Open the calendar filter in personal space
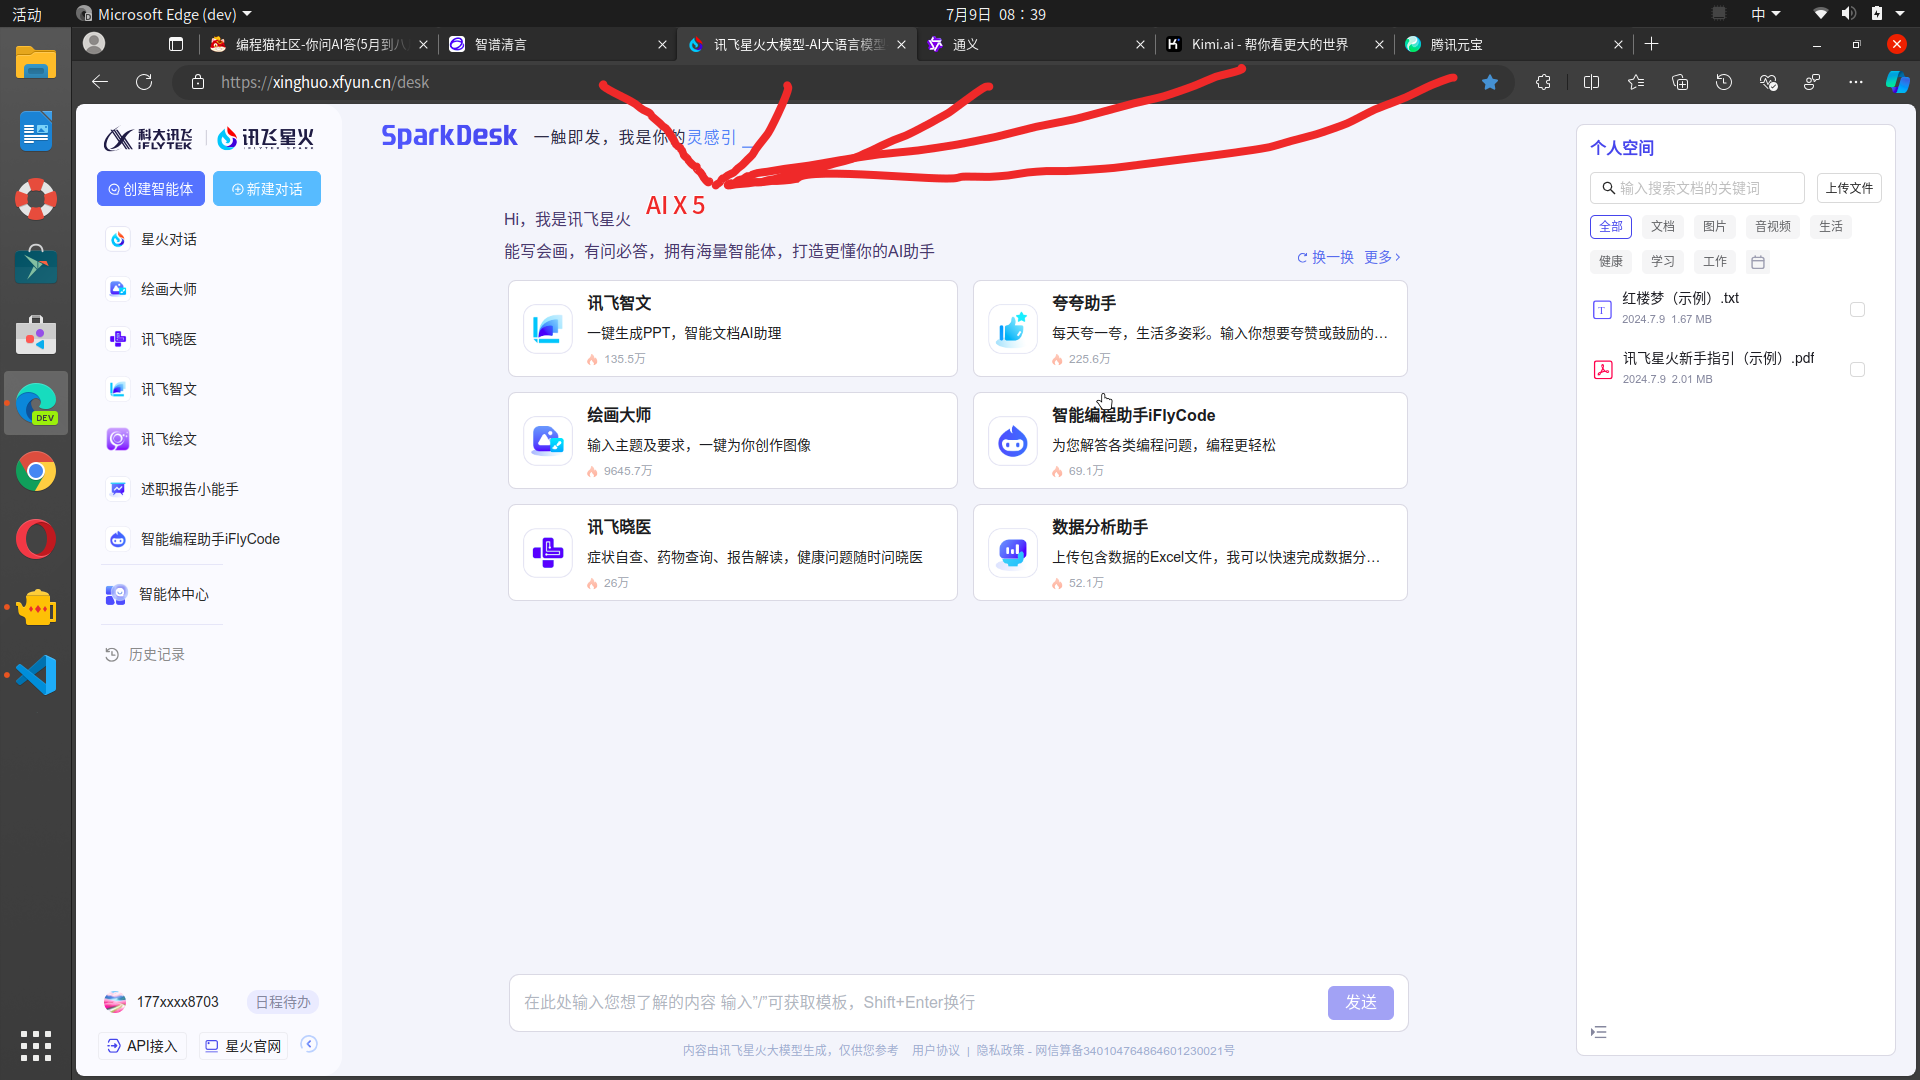Viewport: 1920px width, 1080px height. click(x=1758, y=262)
